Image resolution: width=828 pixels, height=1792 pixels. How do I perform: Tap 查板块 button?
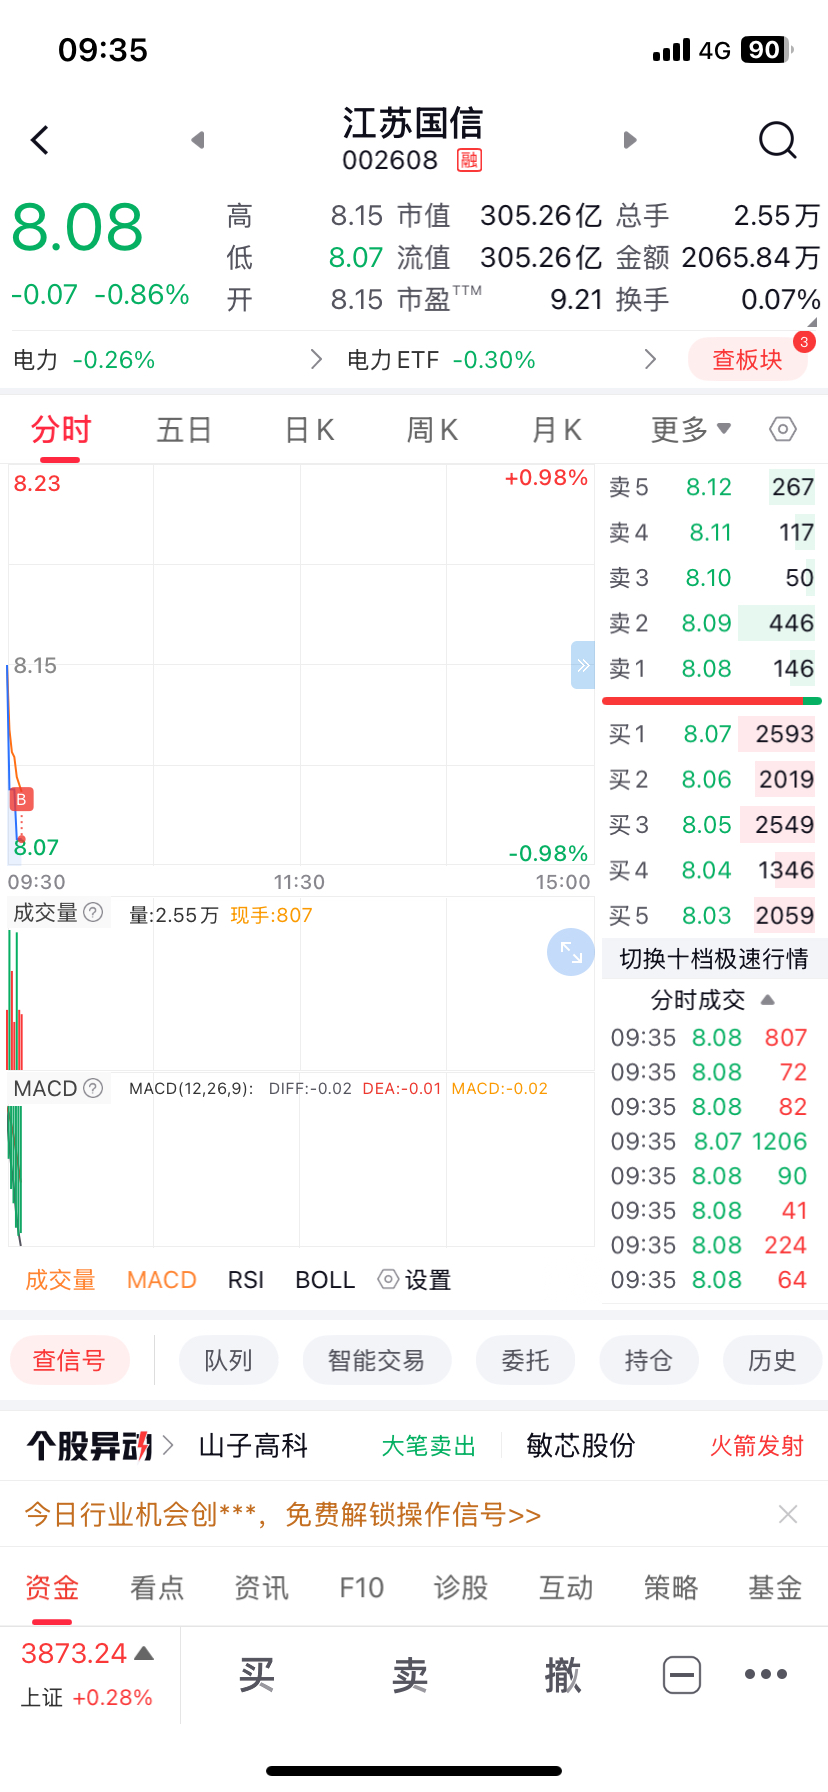click(x=747, y=359)
